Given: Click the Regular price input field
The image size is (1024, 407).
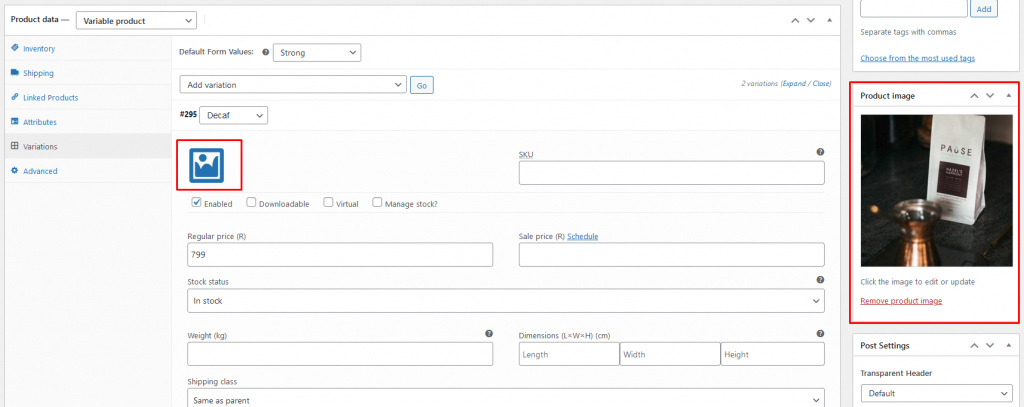Looking at the screenshot, I should pos(340,255).
